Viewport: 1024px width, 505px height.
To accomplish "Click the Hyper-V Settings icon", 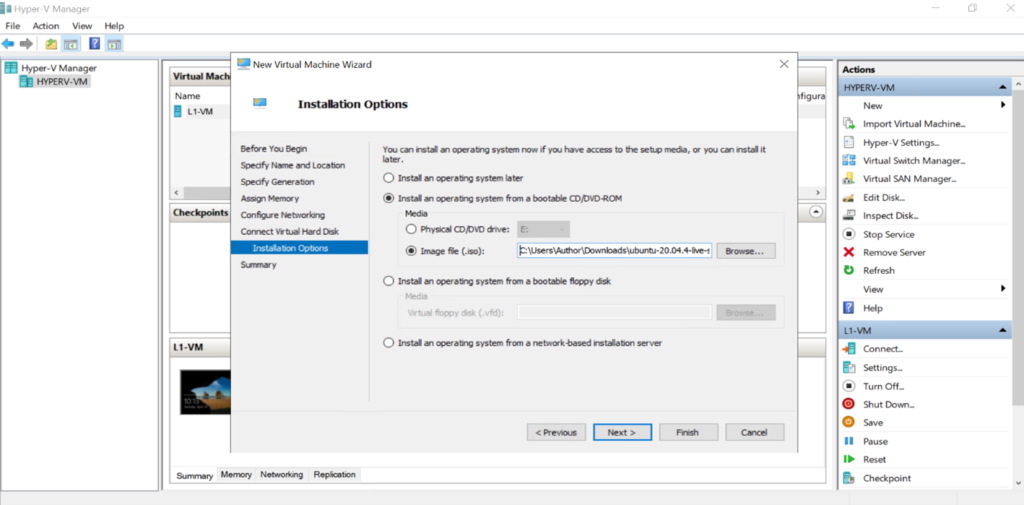I will click(849, 142).
